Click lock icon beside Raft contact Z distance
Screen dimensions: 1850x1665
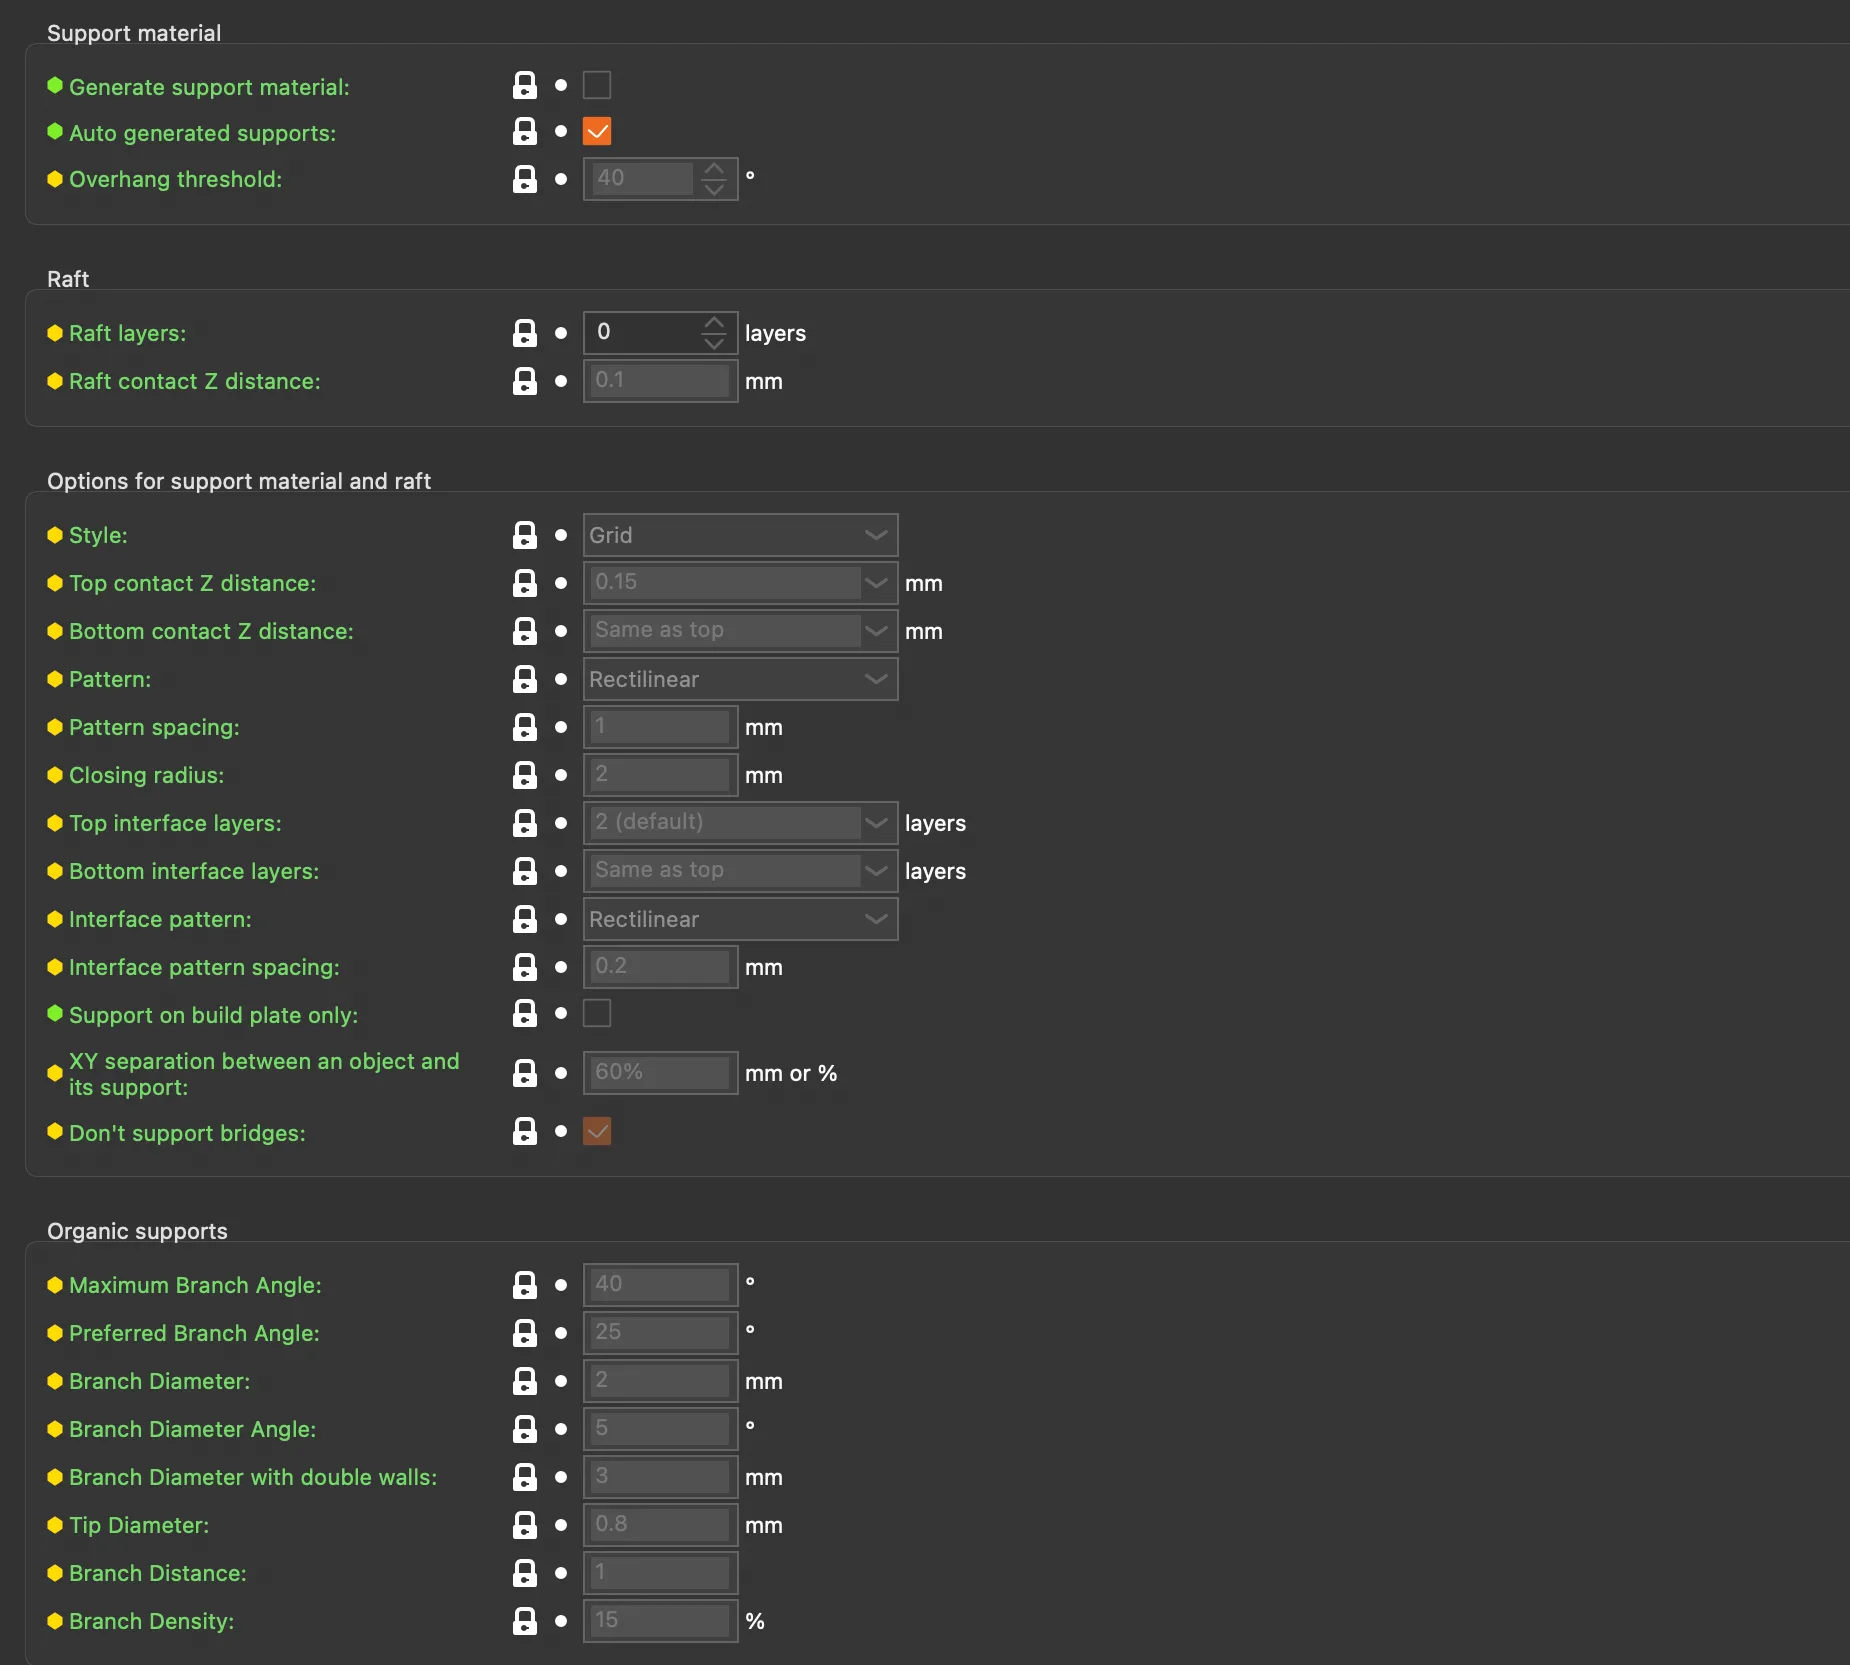(525, 381)
